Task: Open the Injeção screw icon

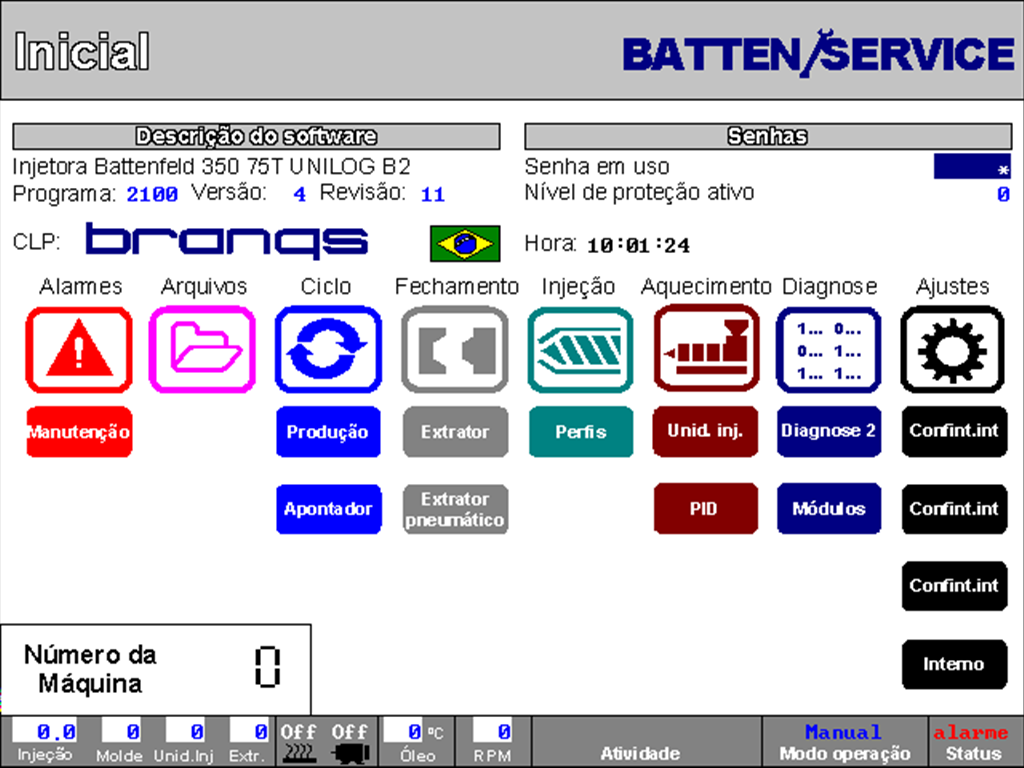Action: point(581,349)
